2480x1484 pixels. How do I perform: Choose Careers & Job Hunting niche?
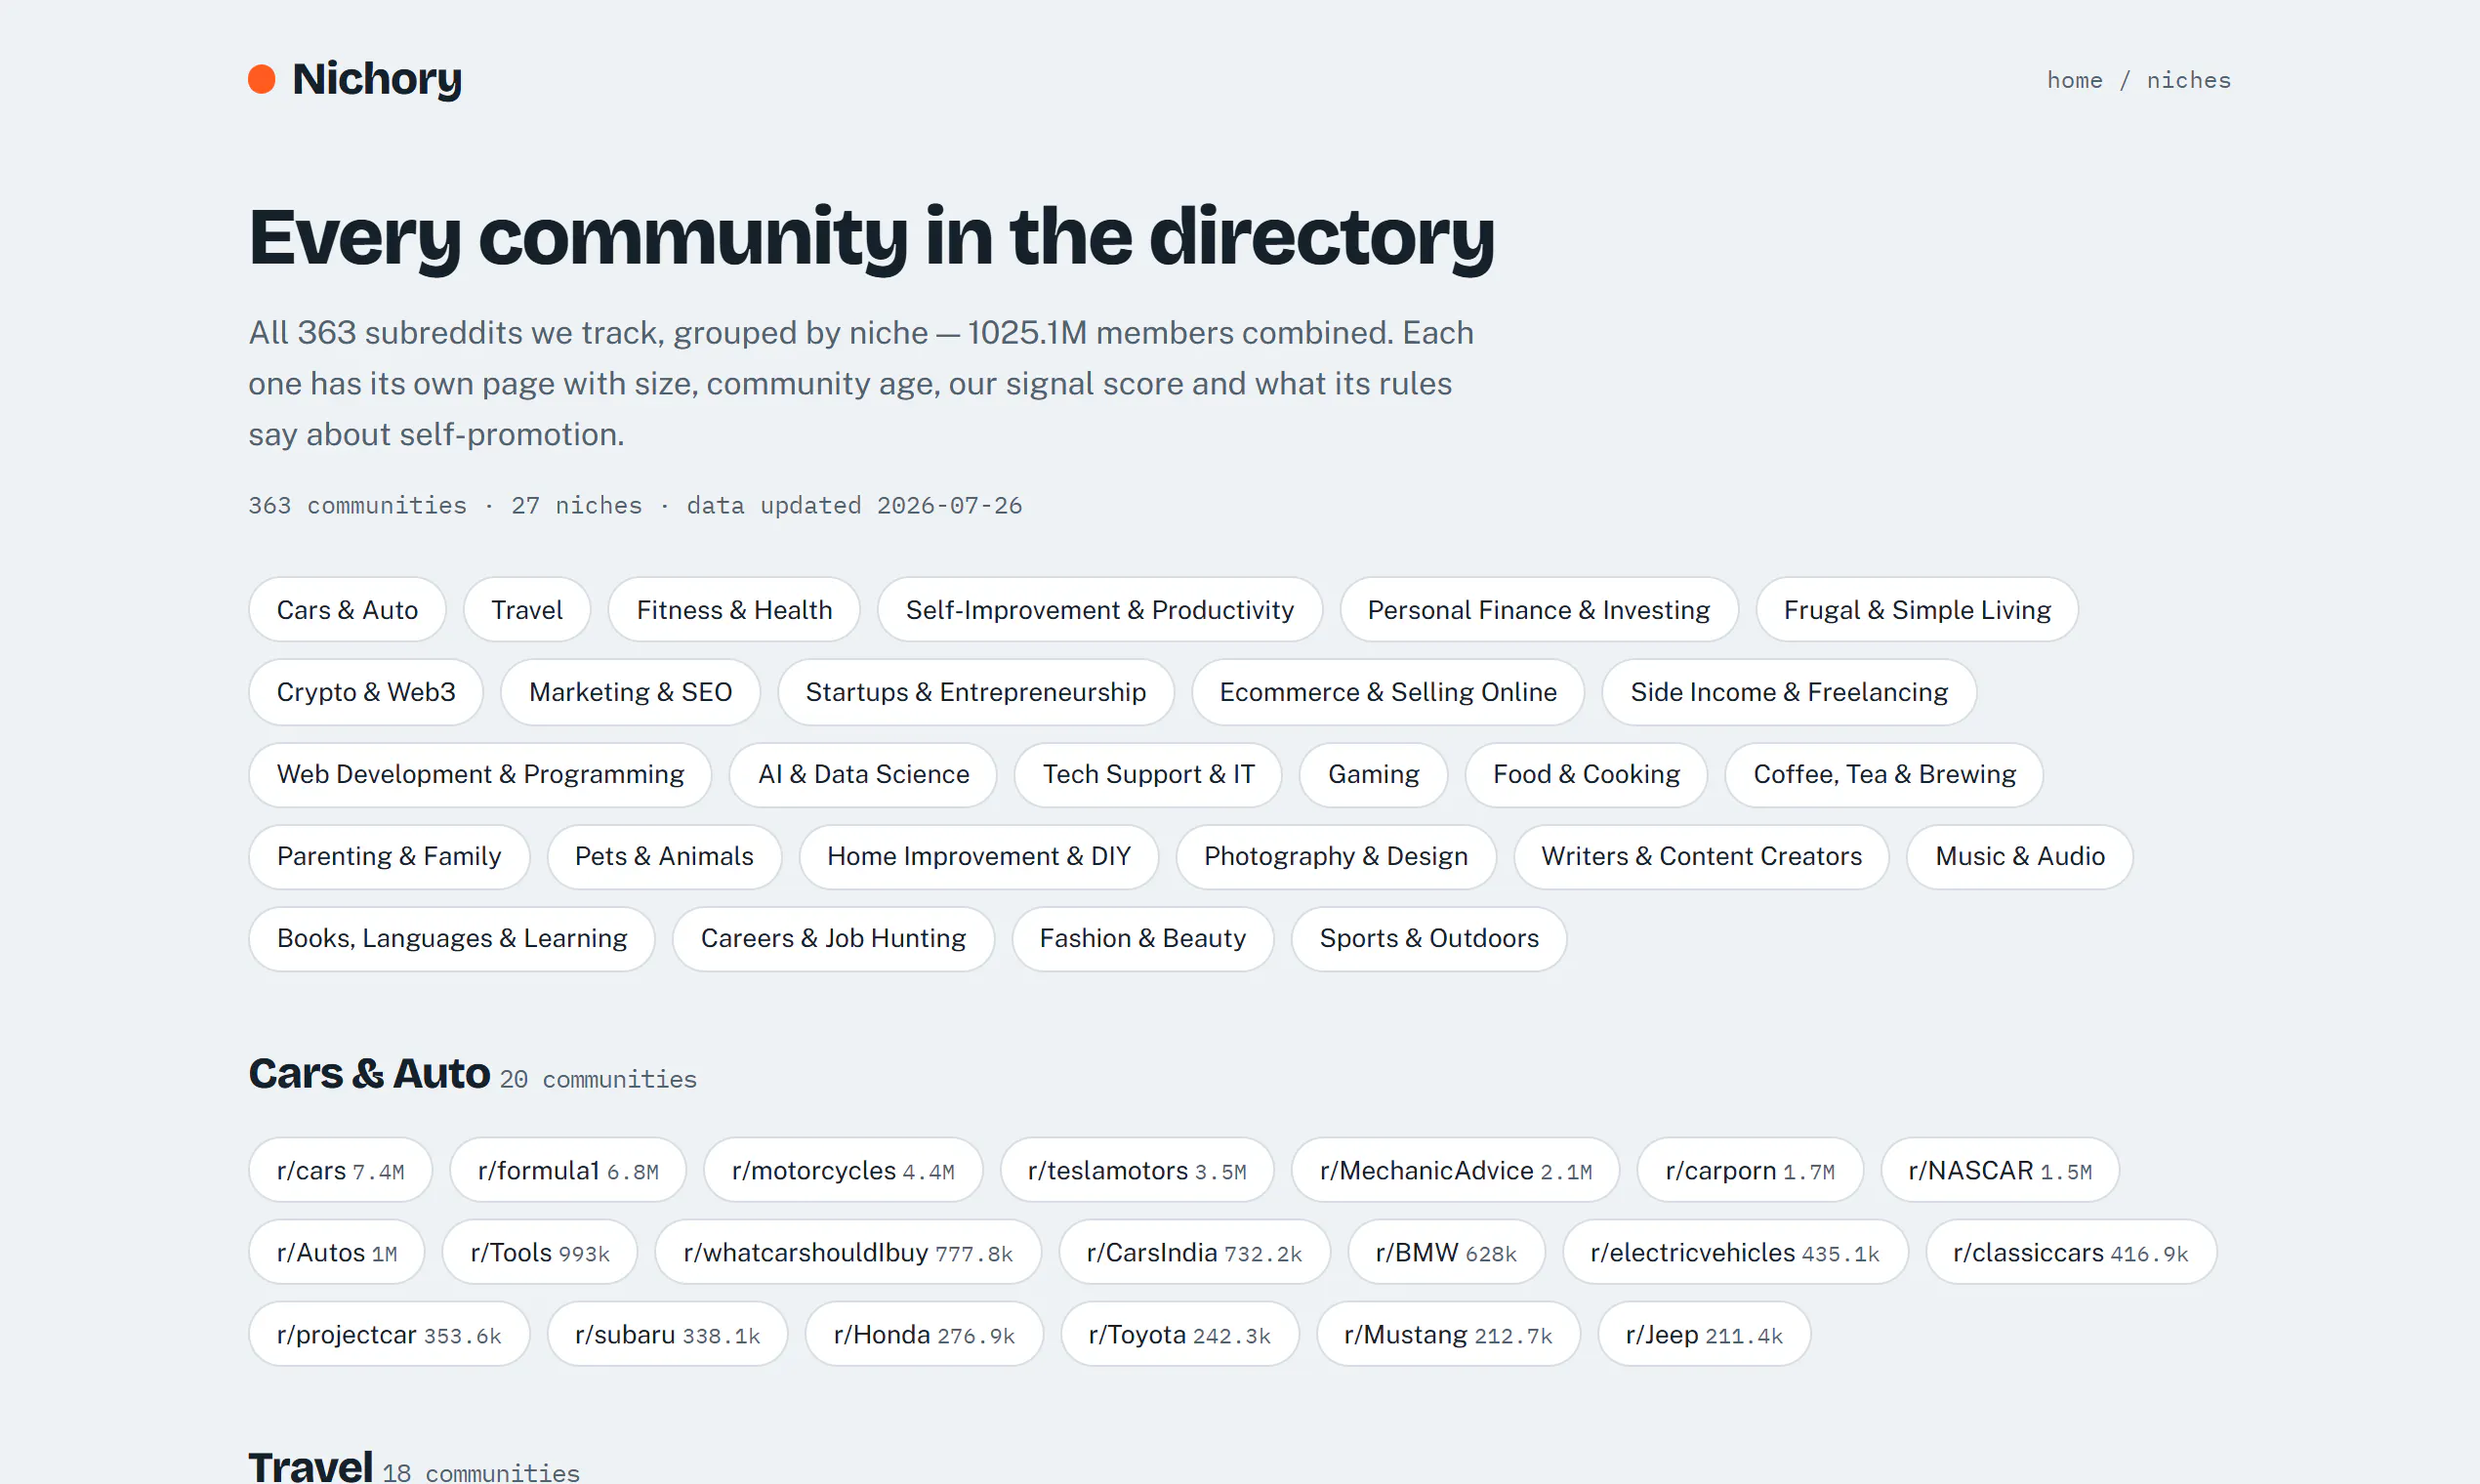pos(833,938)
